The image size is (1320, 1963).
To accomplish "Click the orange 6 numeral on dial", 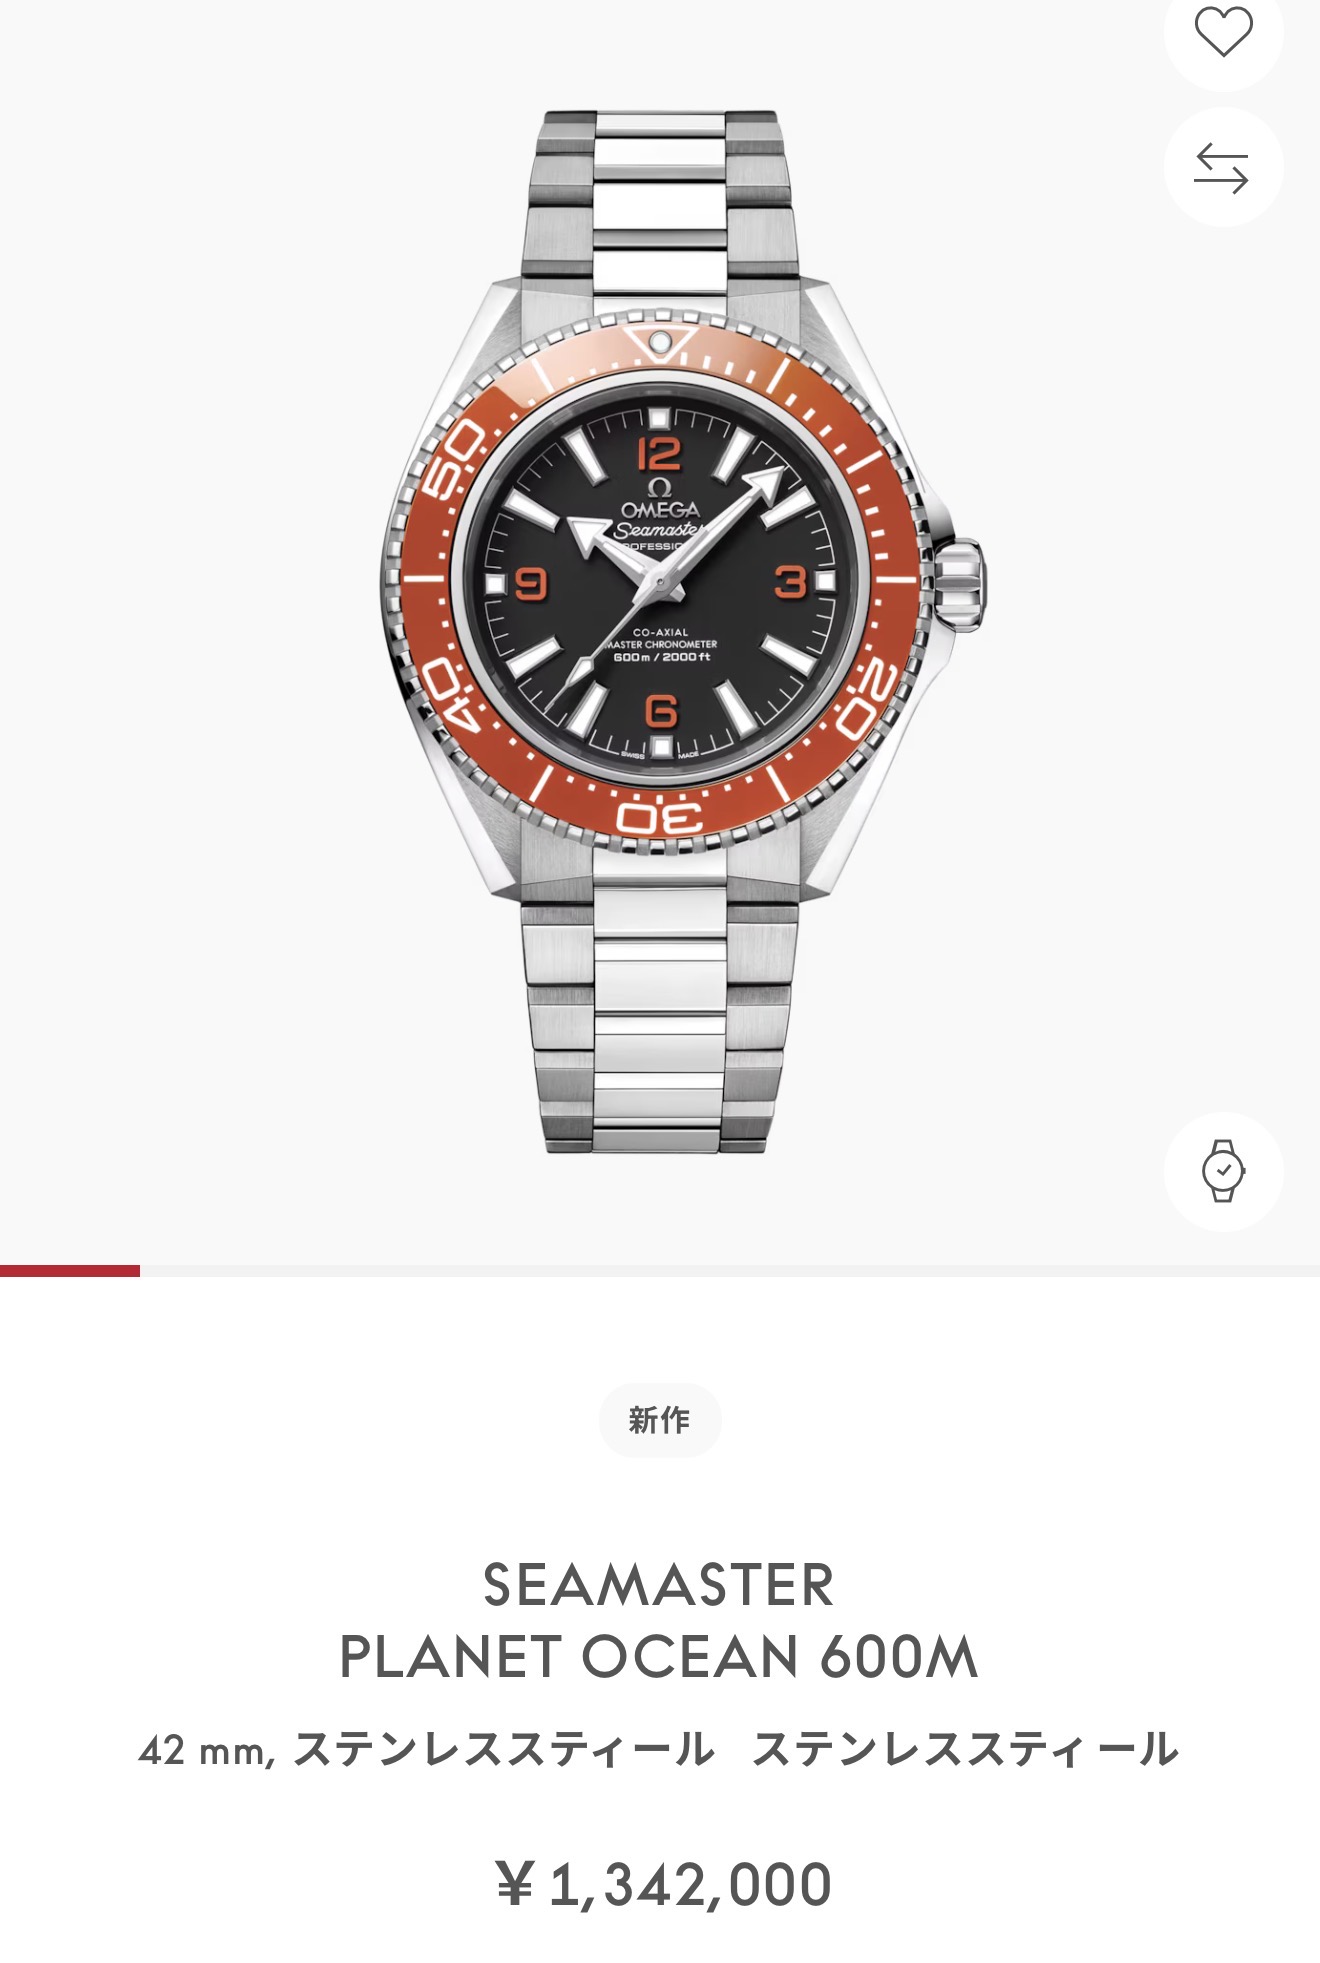I will coord(661,711).
